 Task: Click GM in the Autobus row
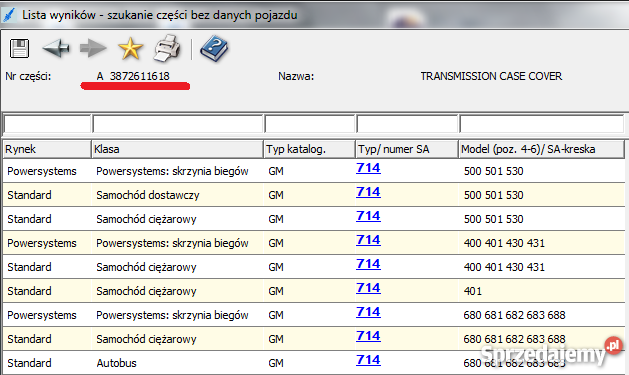pyautogui.click(x=276, y=363)
